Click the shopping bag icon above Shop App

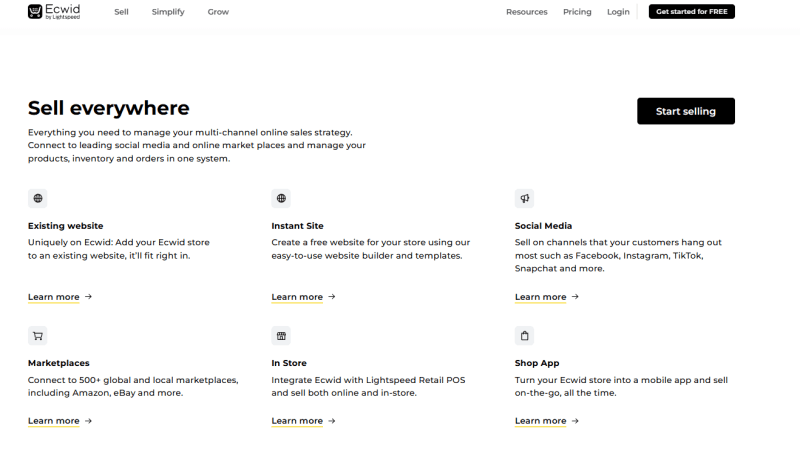point(524,336)
